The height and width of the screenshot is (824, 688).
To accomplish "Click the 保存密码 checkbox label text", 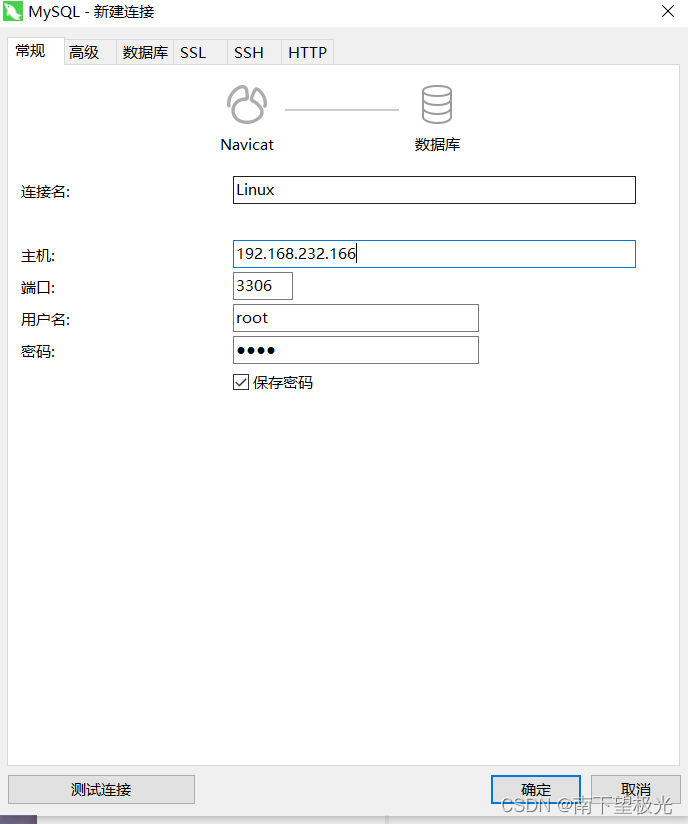I will [283, 383].
